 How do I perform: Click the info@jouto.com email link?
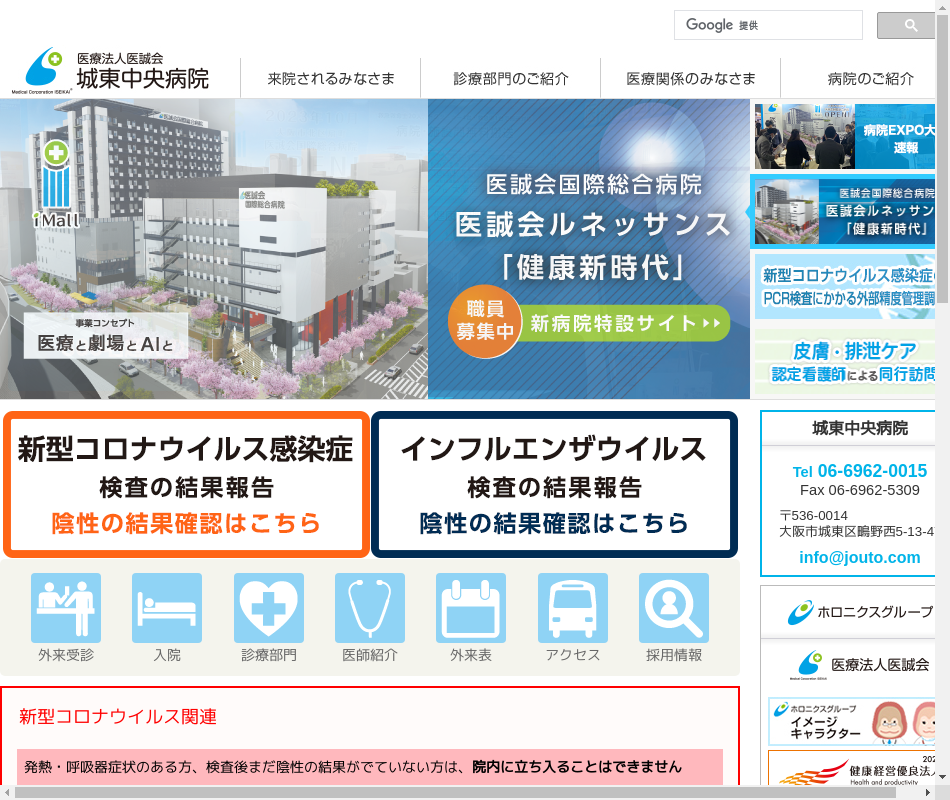pos(859,557)
